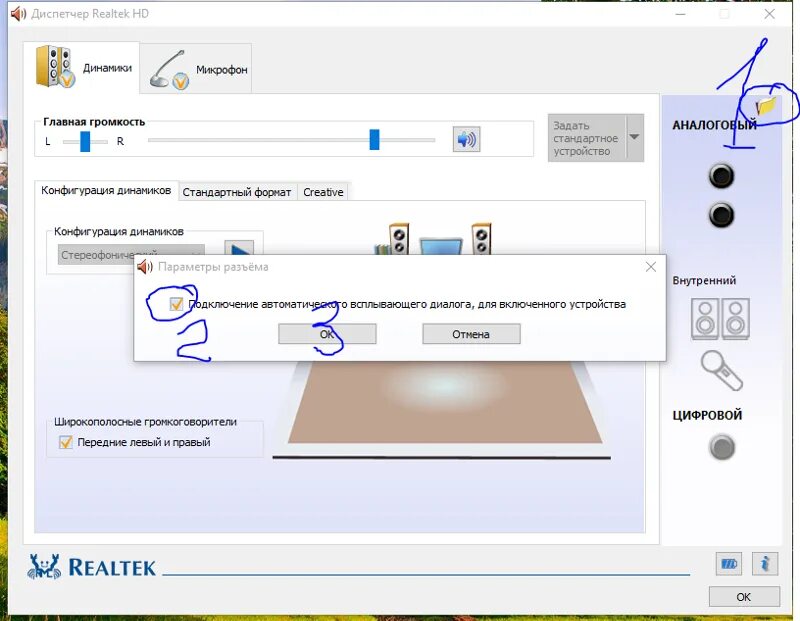Click the Широкополосные громкоговорители label

click(145, 422)
